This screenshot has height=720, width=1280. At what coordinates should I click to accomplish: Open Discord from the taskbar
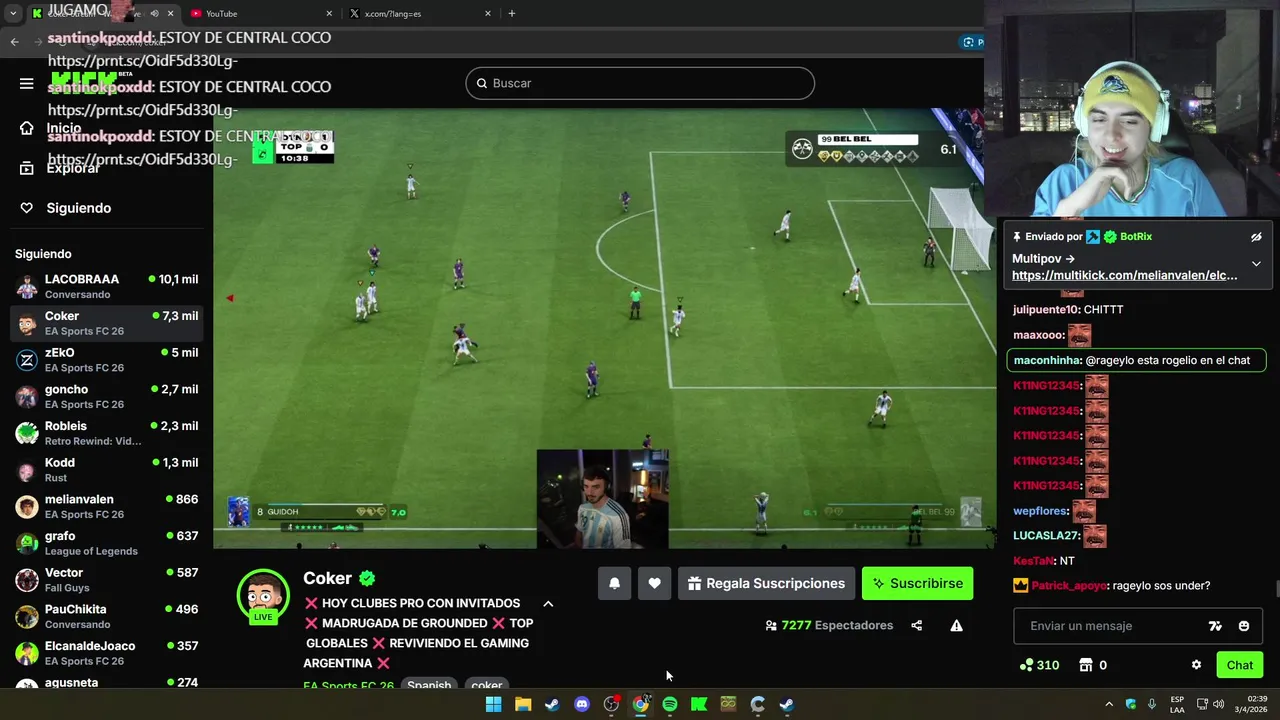pyautogui.click(x=582, y=704)
